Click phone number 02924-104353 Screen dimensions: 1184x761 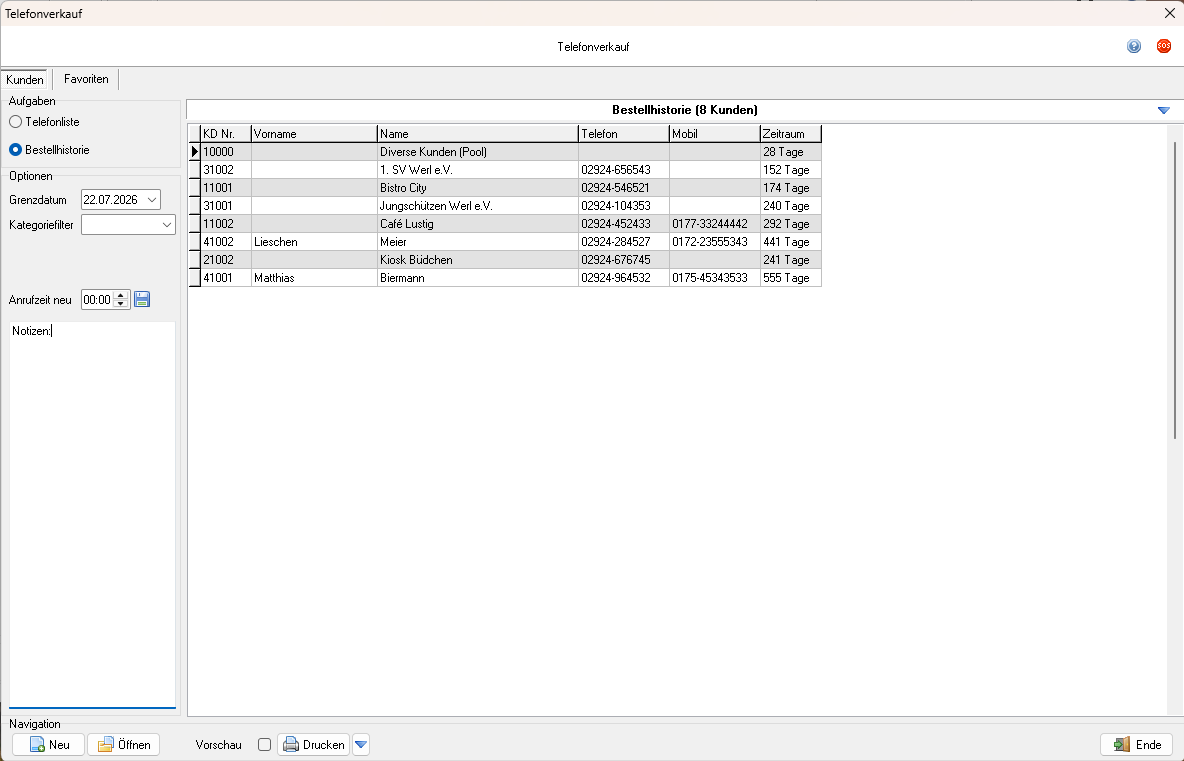pyautogui.click(x=624, y=205)
